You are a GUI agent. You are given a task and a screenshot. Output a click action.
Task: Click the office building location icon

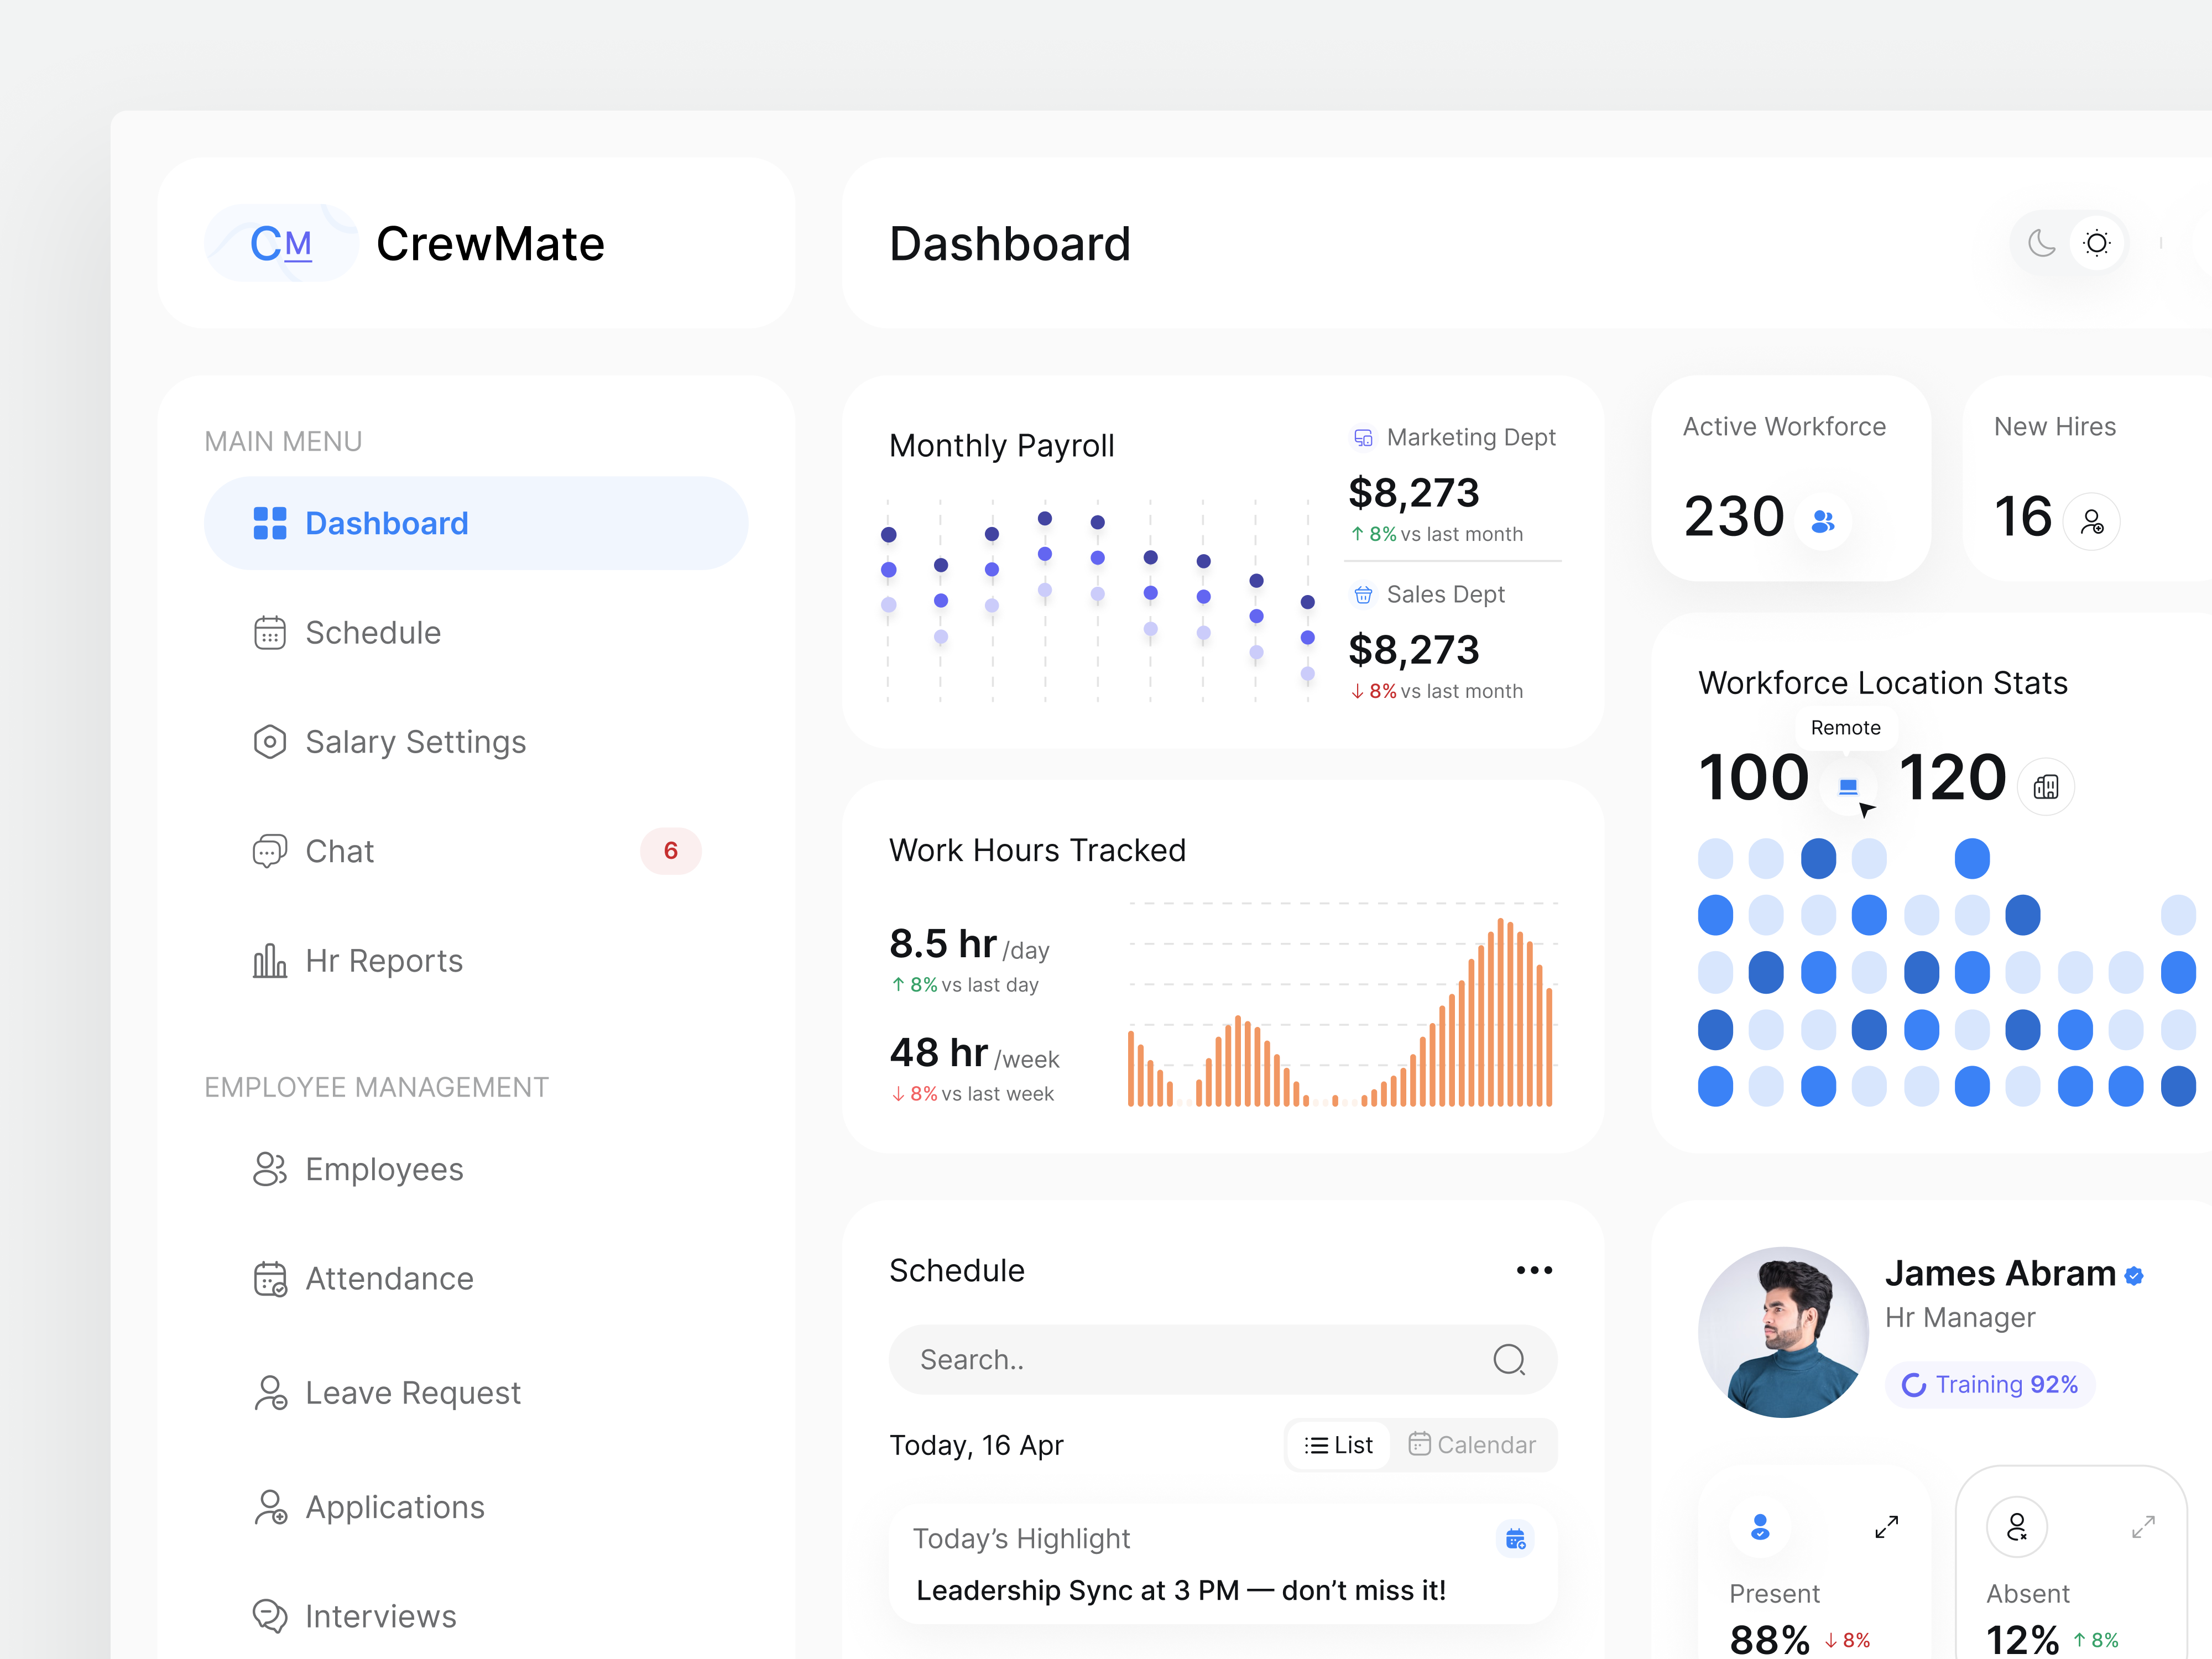[2045, 786]
